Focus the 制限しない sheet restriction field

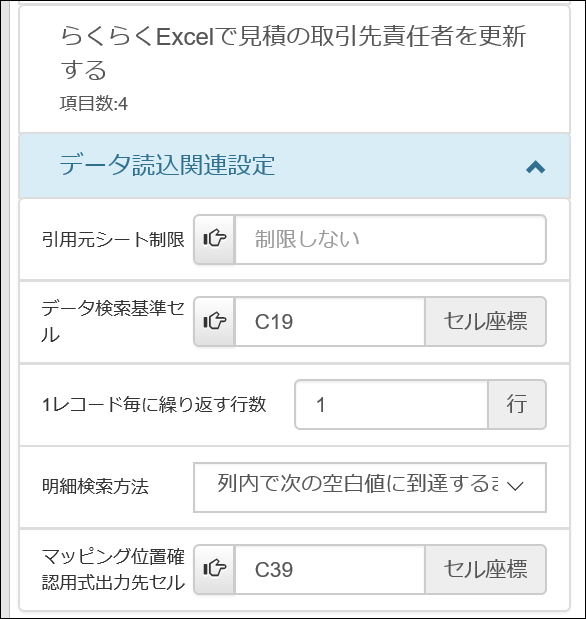[390, 239]
